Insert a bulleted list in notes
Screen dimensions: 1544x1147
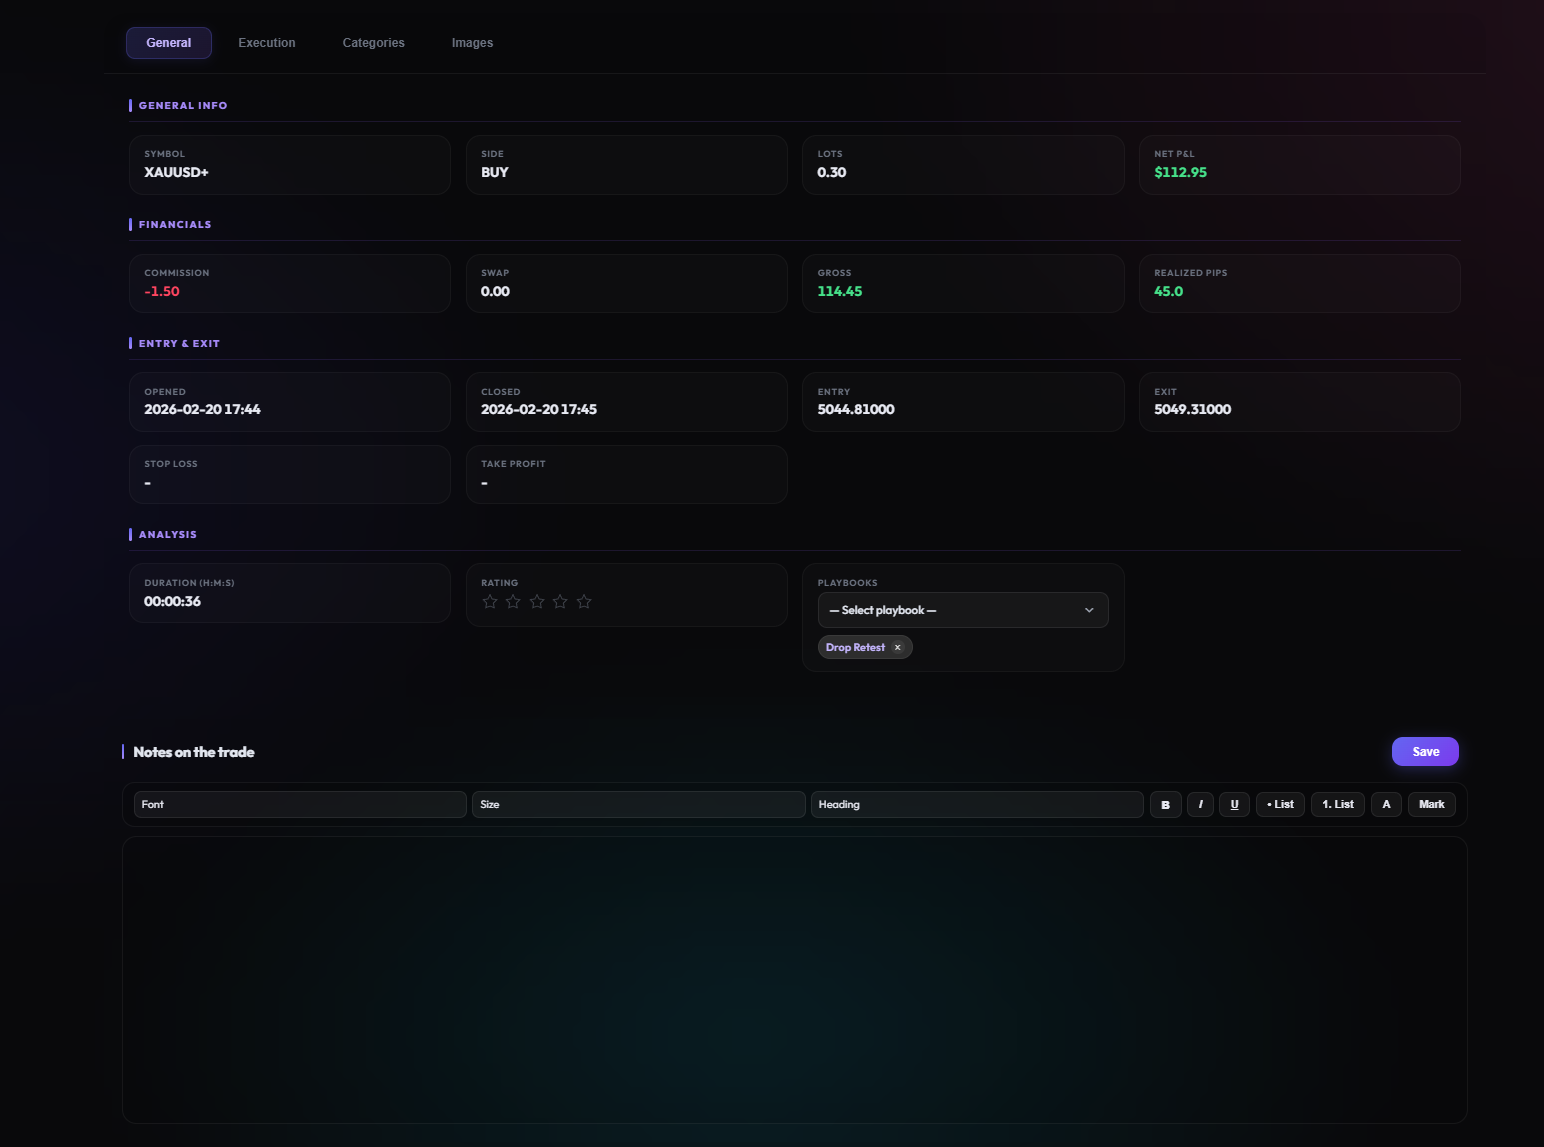point(1280,805)
